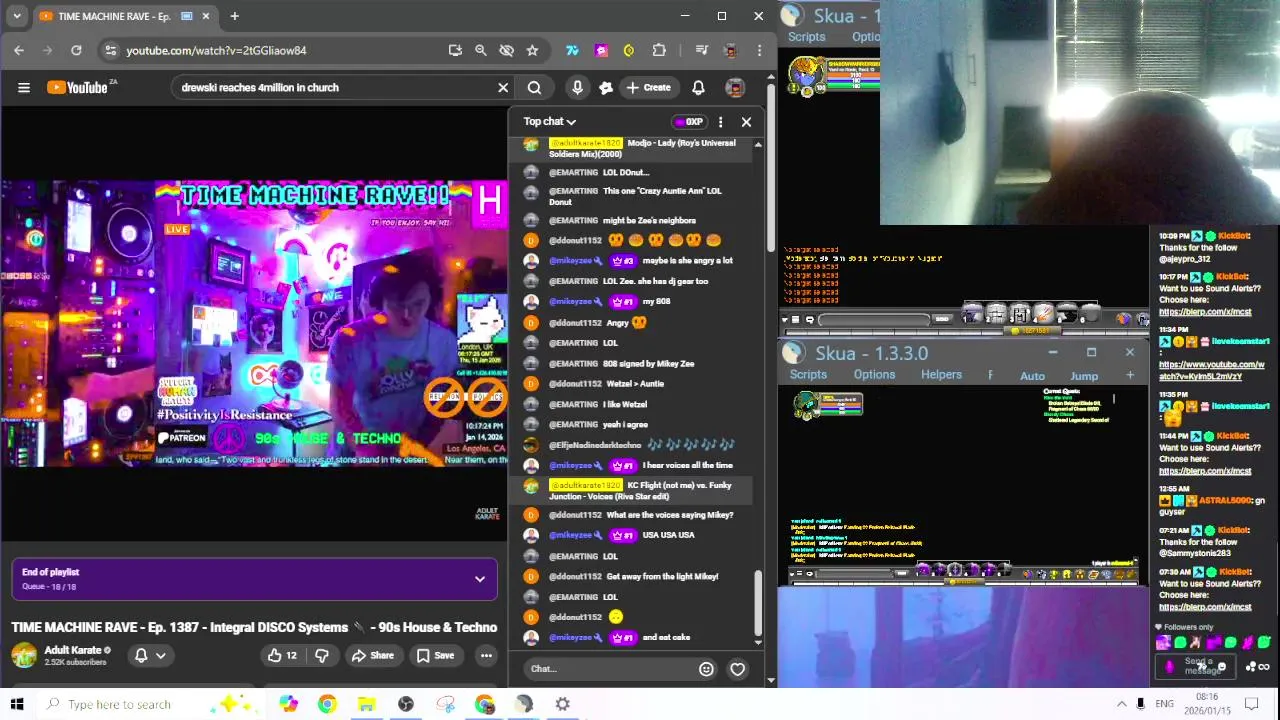Share the video

pyautogui.click(x=372, y=655)
